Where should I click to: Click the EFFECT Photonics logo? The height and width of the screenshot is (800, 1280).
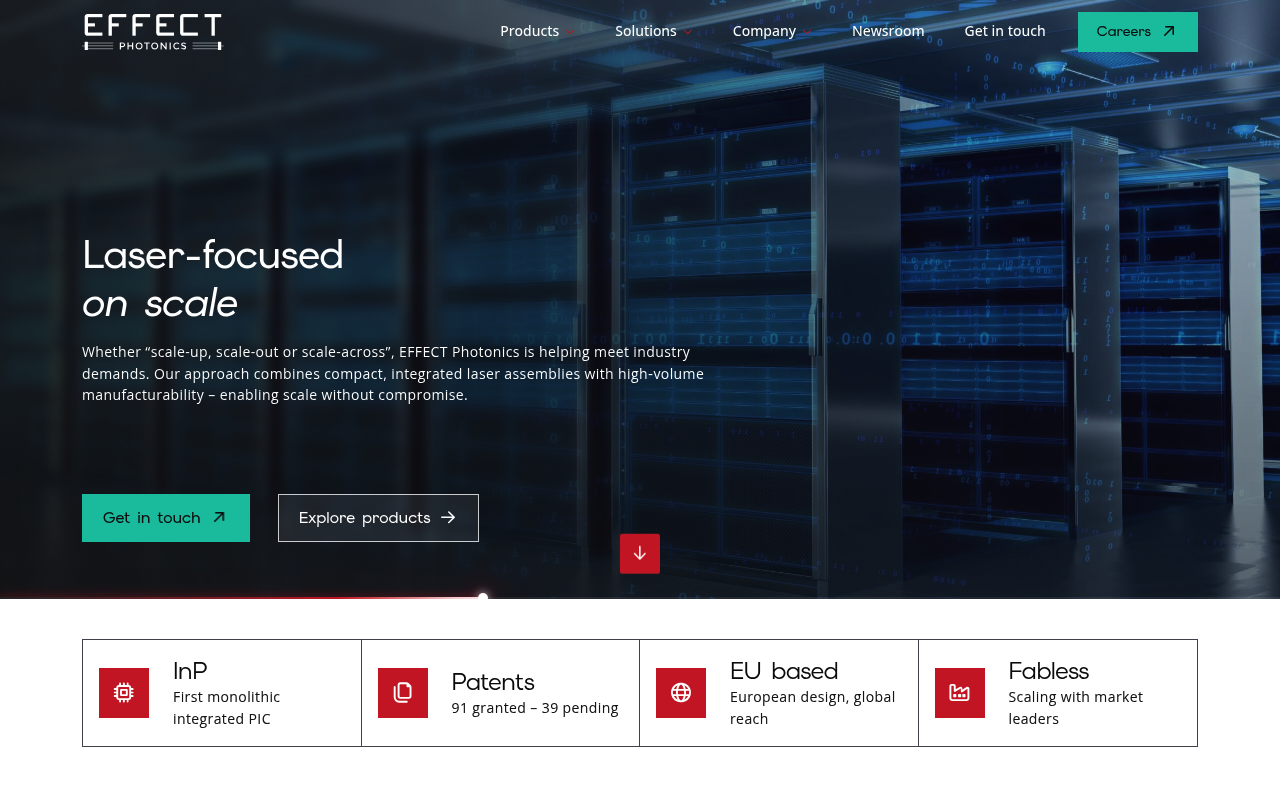[x=152, y=32]
